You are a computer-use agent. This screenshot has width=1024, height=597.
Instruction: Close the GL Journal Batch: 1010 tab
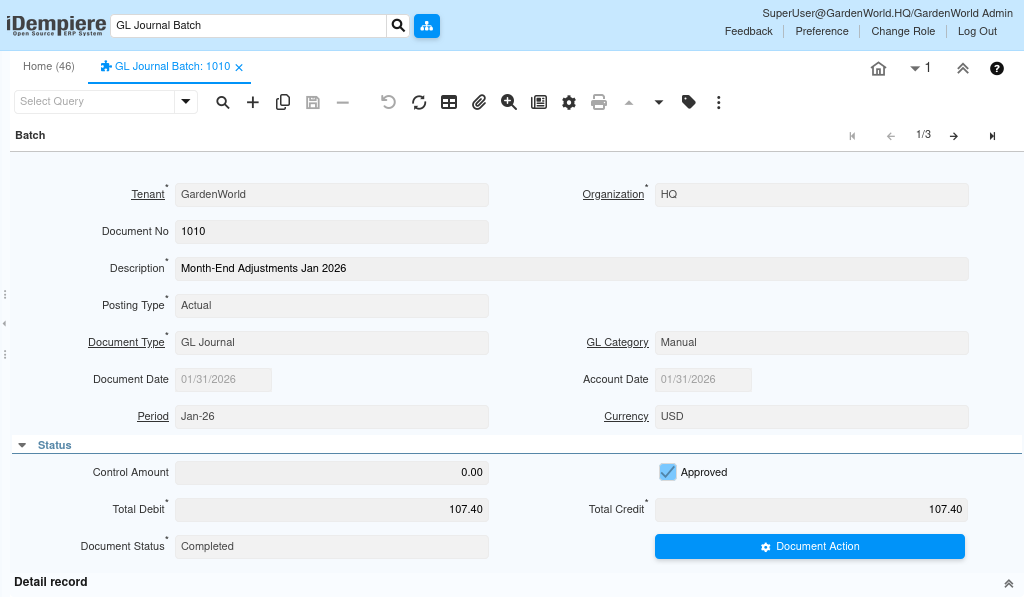tap(239, 68)
